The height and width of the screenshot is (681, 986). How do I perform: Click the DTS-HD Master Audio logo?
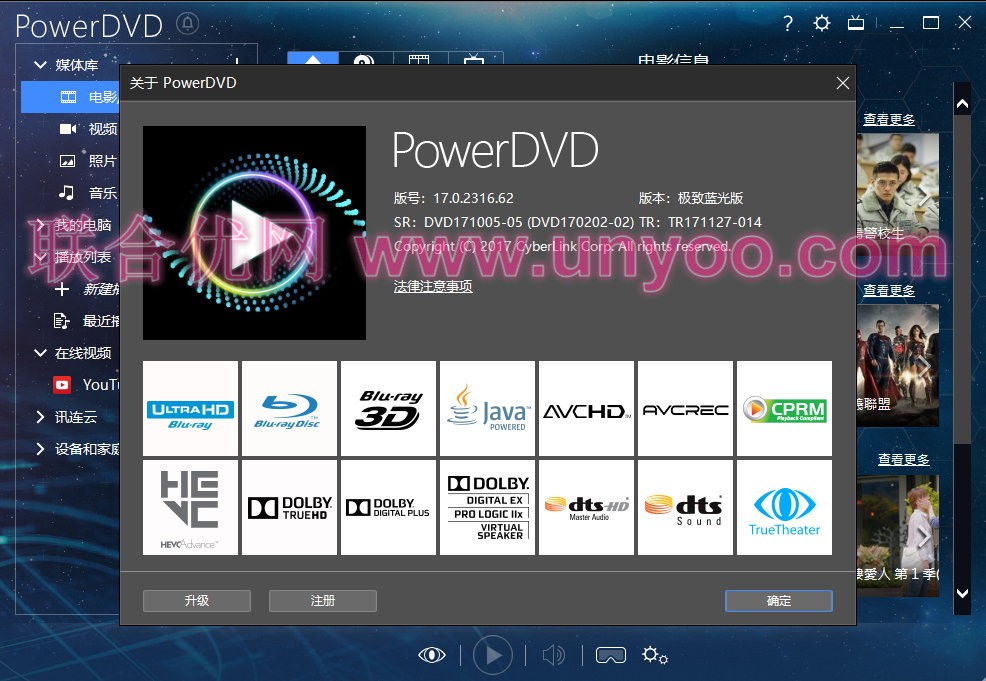click(586, 507)
